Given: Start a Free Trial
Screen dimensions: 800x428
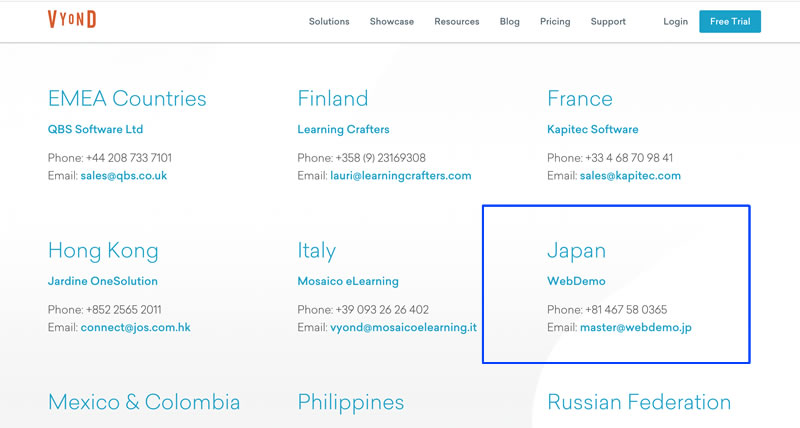Looking at the screenshot, I should 730,21.
